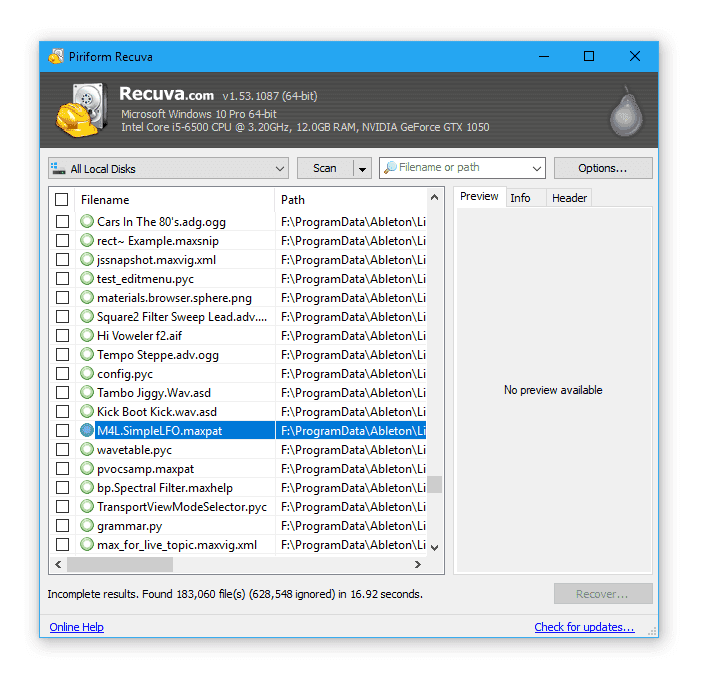Open the All Local Disks drive dropdown
Image resolution: width=701 pixels, height=674 pixels.
168,168
